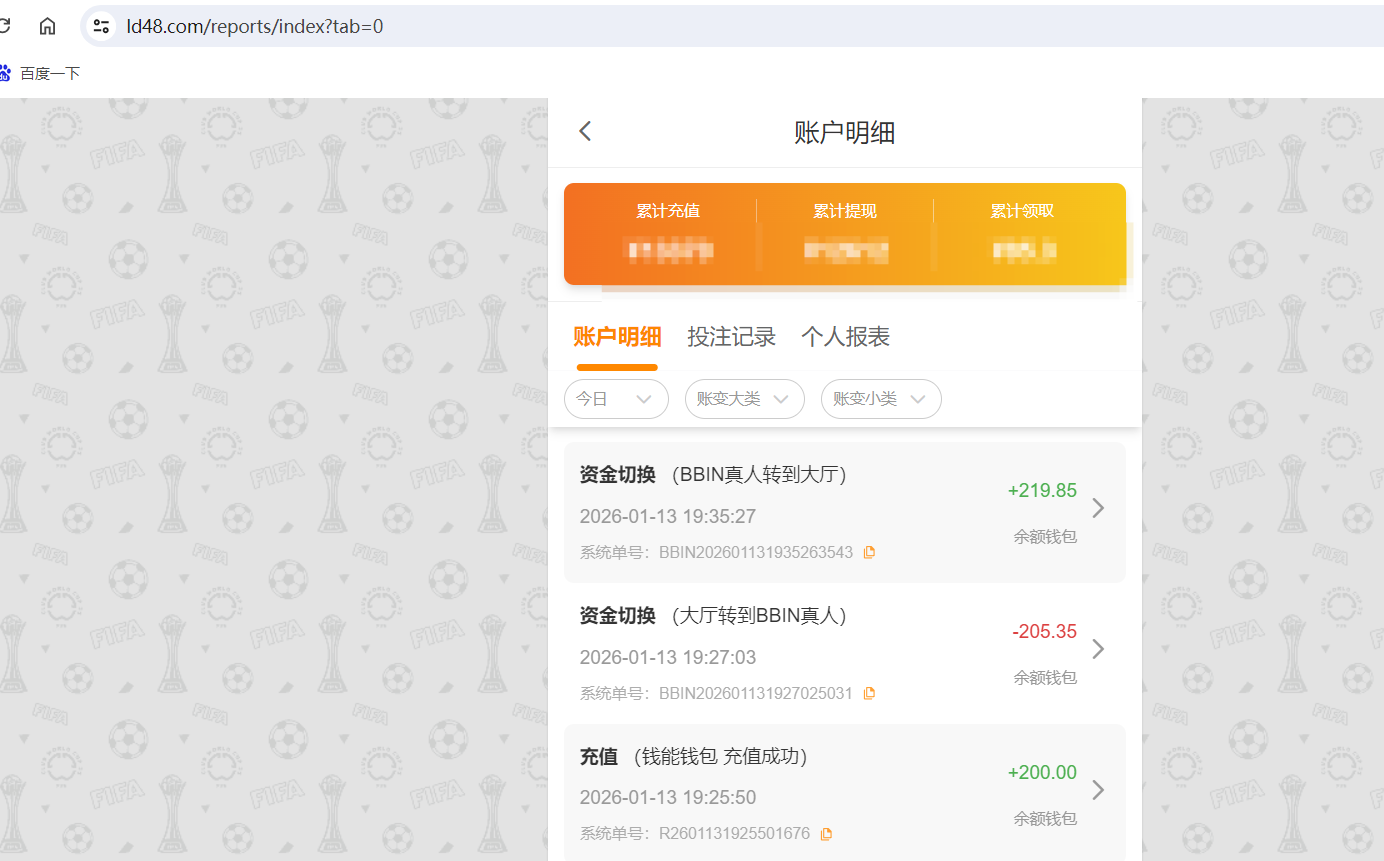Expand details of the +219.85 fund switch record
Image resolution: width=1384 pixels, height=861 pixels.
[1098, 508]
